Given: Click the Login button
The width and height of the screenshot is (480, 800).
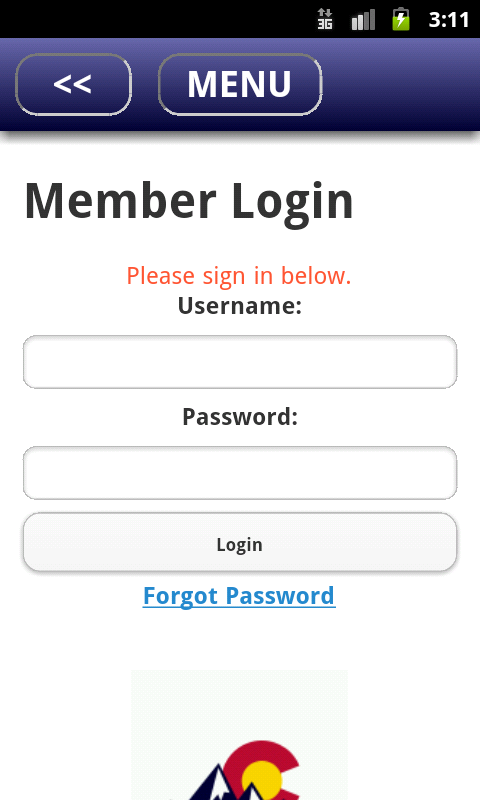Looking at the screenshot, I should point(240,542).
